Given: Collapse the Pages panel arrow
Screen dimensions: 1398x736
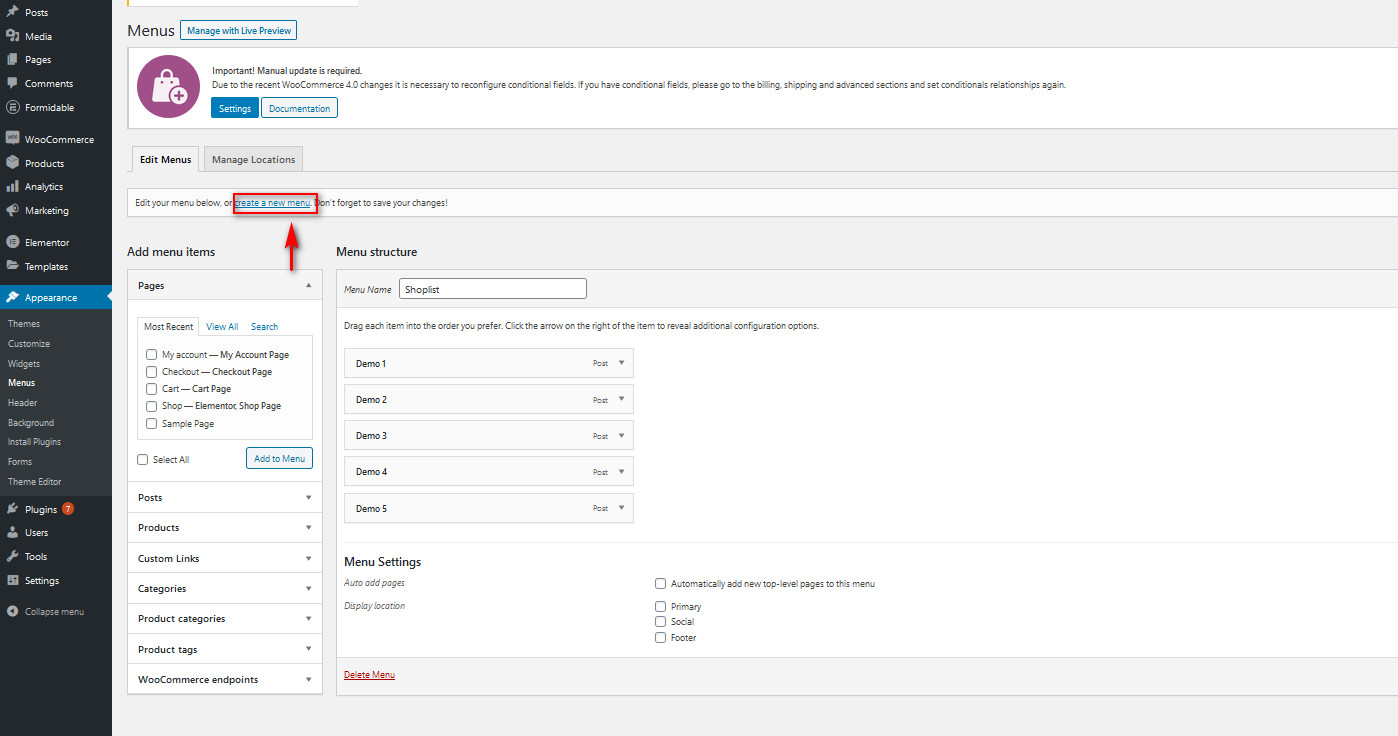Looking at the screenshot, I should pyautogui.click(x=308, y=285).
